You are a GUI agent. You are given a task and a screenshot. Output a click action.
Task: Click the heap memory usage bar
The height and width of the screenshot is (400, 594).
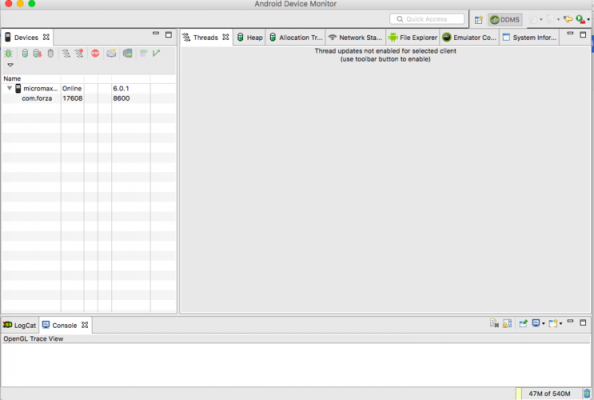pyautogui.click(x=549, y=394)
